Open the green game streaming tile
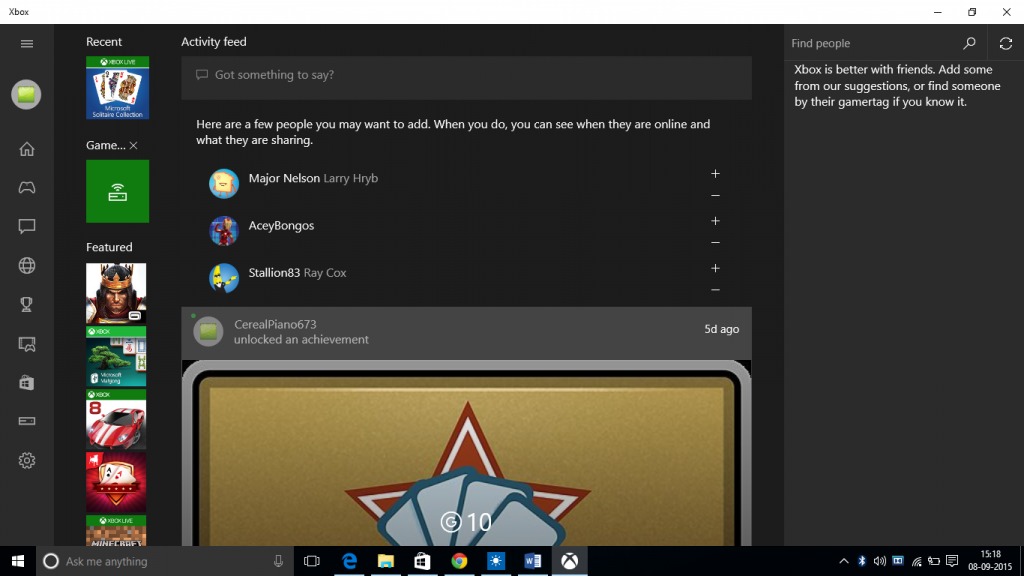Image resolution: width=1024 pixels, height=576 pixels. (x=118, y=191)
